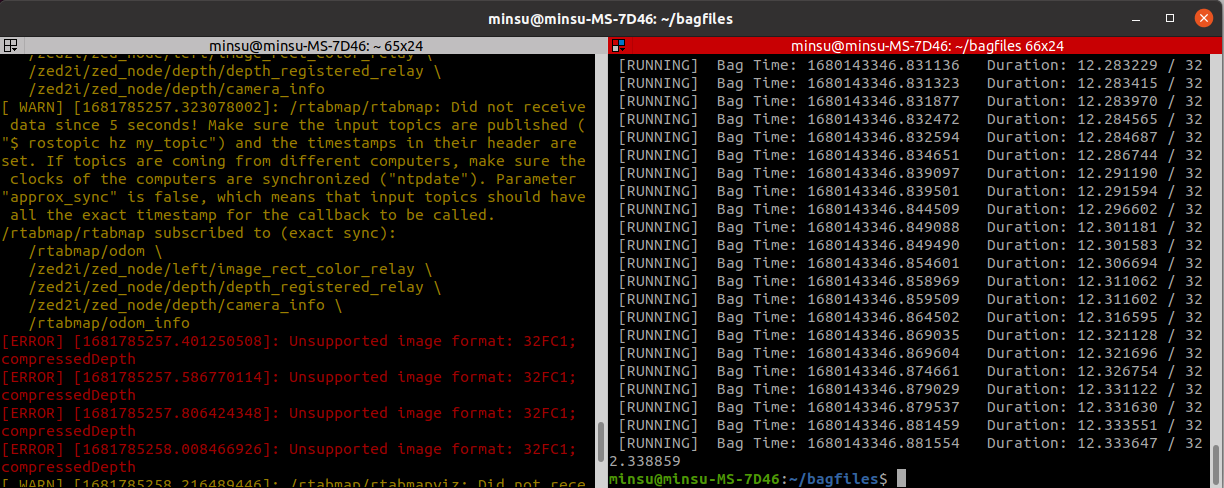This screenshot has height=488, width=1224.
Task: Click the first red ERROR Unsupported image format line
Action: pyautogui.click(x=290, y=341)
